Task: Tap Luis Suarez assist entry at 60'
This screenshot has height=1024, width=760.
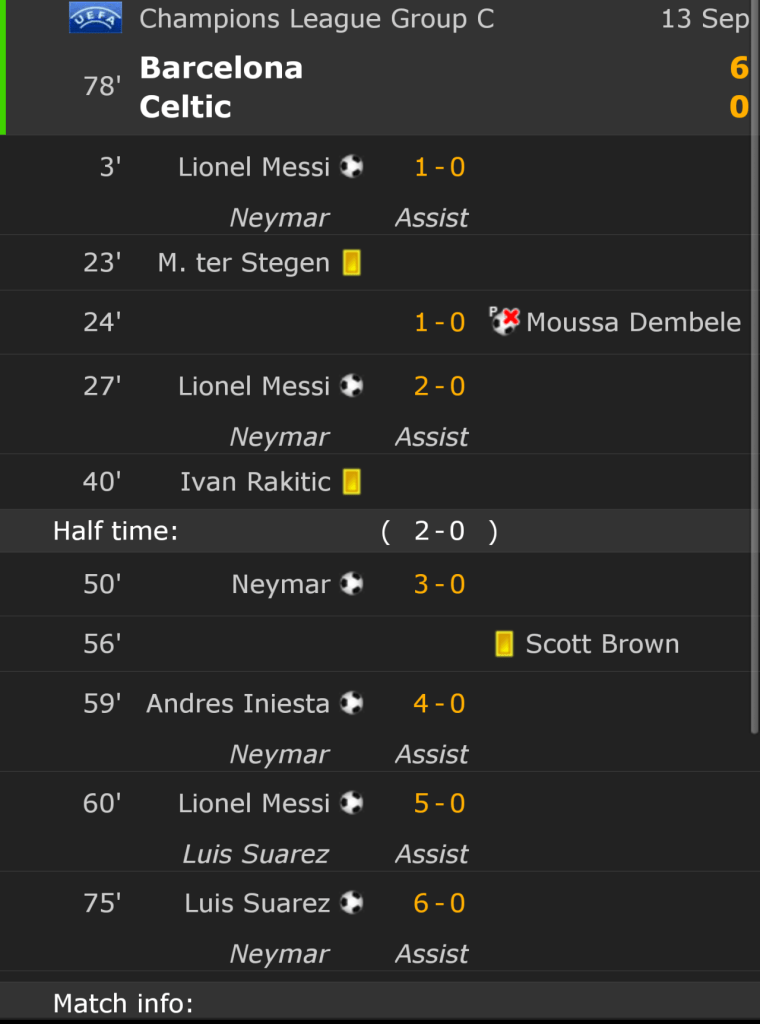Action: coord(256,854)
